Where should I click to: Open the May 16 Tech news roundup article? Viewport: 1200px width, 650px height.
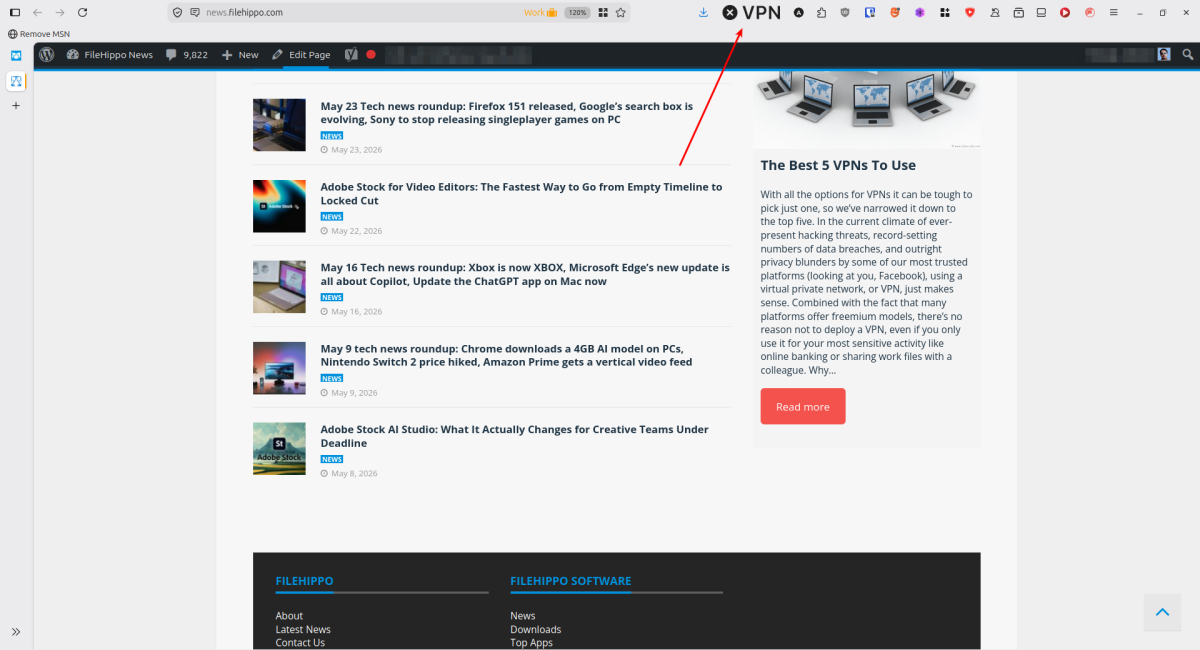point(525,274)
